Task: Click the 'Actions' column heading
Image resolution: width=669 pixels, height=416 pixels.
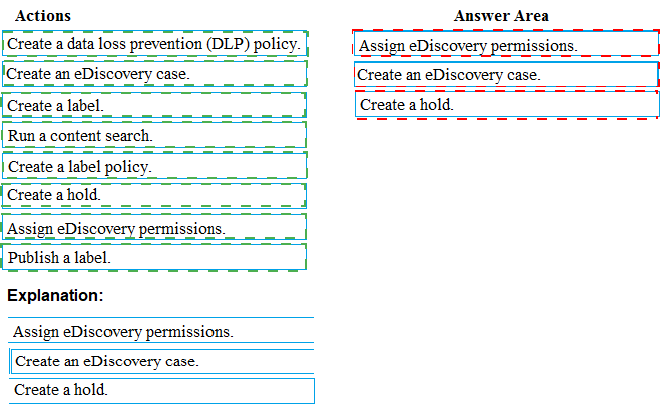Action: 43,16
